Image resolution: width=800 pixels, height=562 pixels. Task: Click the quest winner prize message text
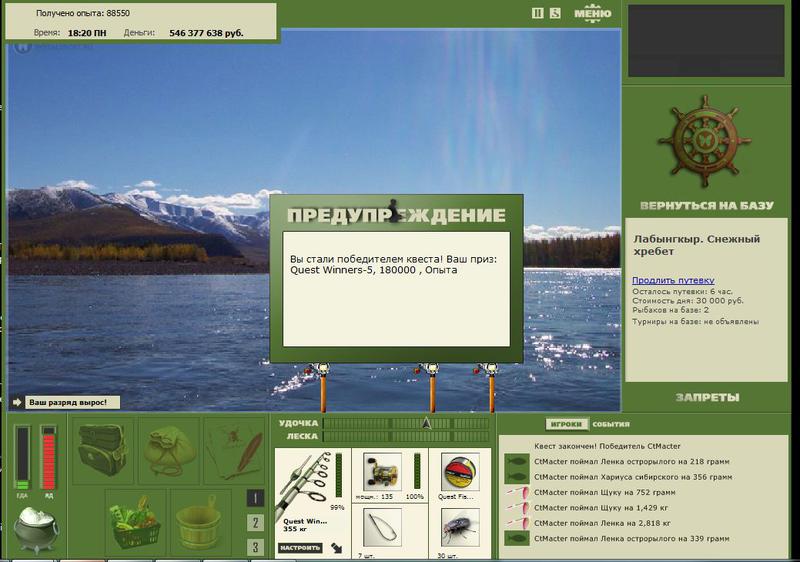393,265
